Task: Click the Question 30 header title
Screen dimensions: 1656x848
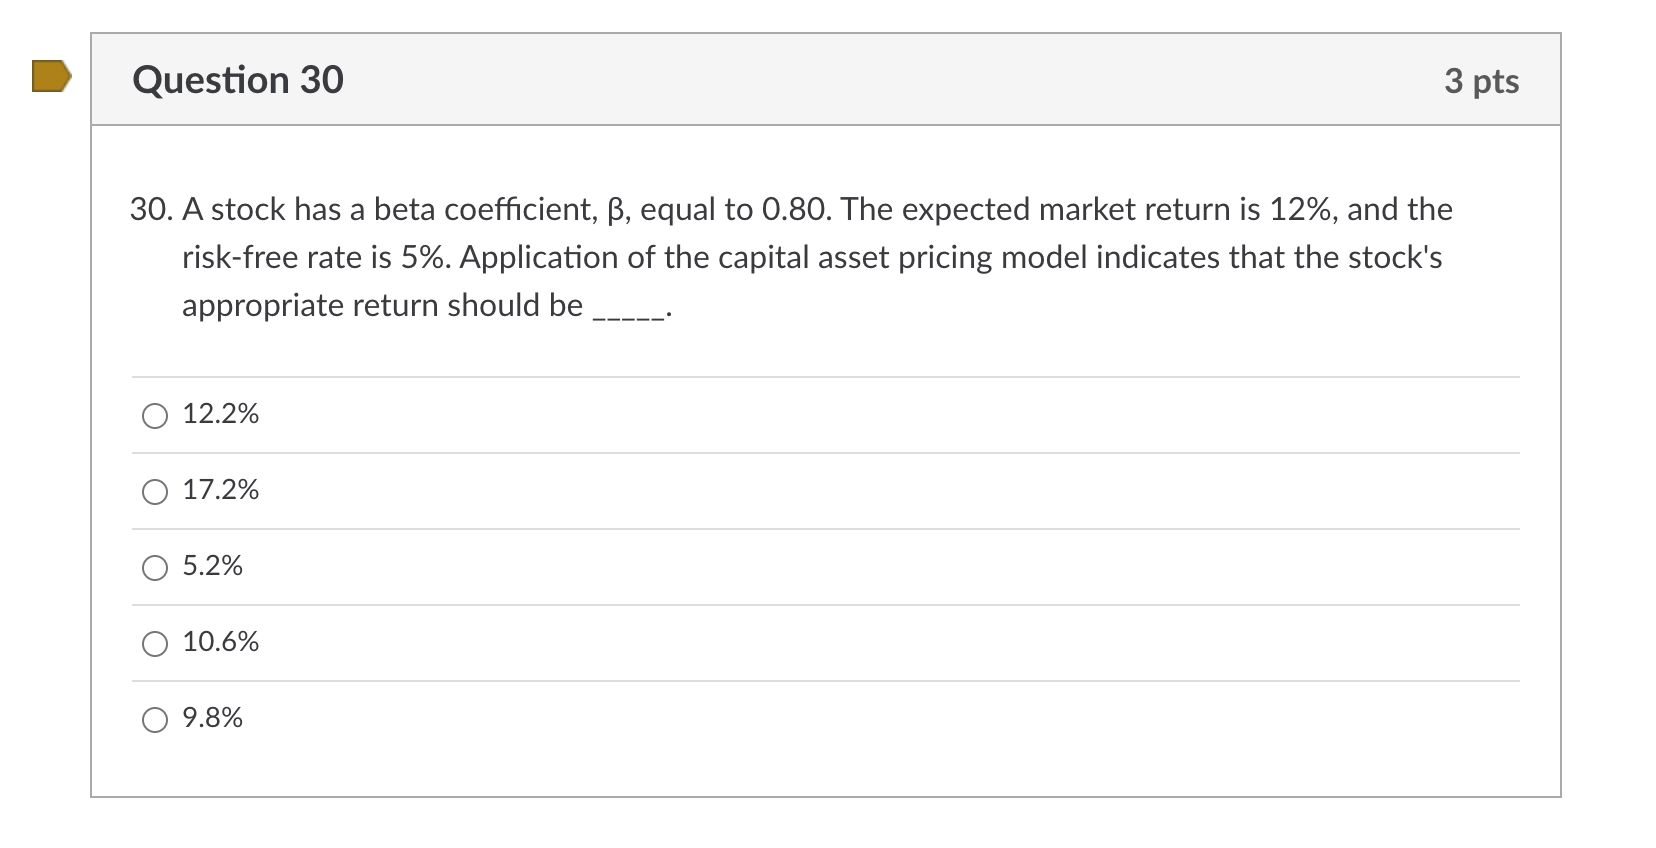Action: click(x=238, y=79)
